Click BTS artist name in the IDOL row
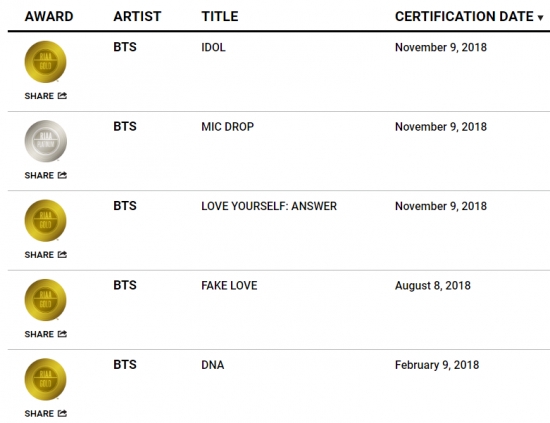550x423 pixels. (125, 47)
